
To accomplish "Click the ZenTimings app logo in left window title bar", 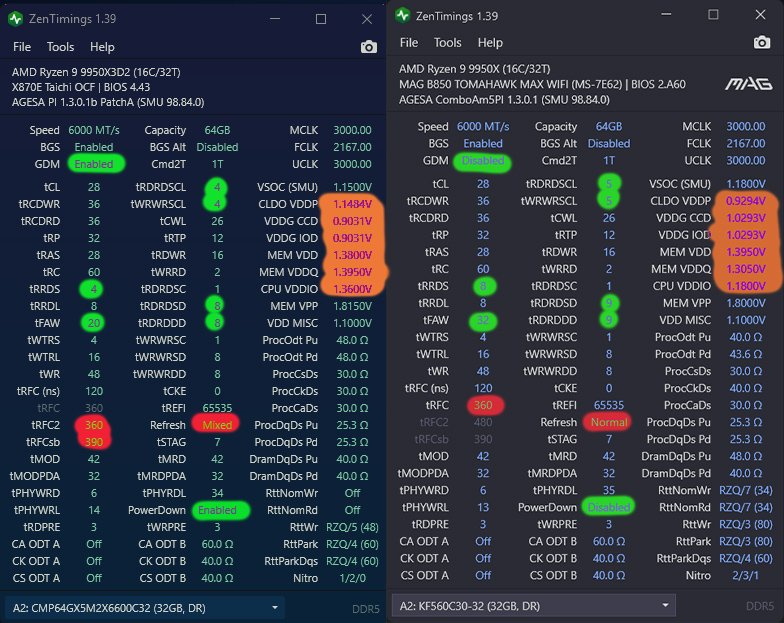I will 16,19.
